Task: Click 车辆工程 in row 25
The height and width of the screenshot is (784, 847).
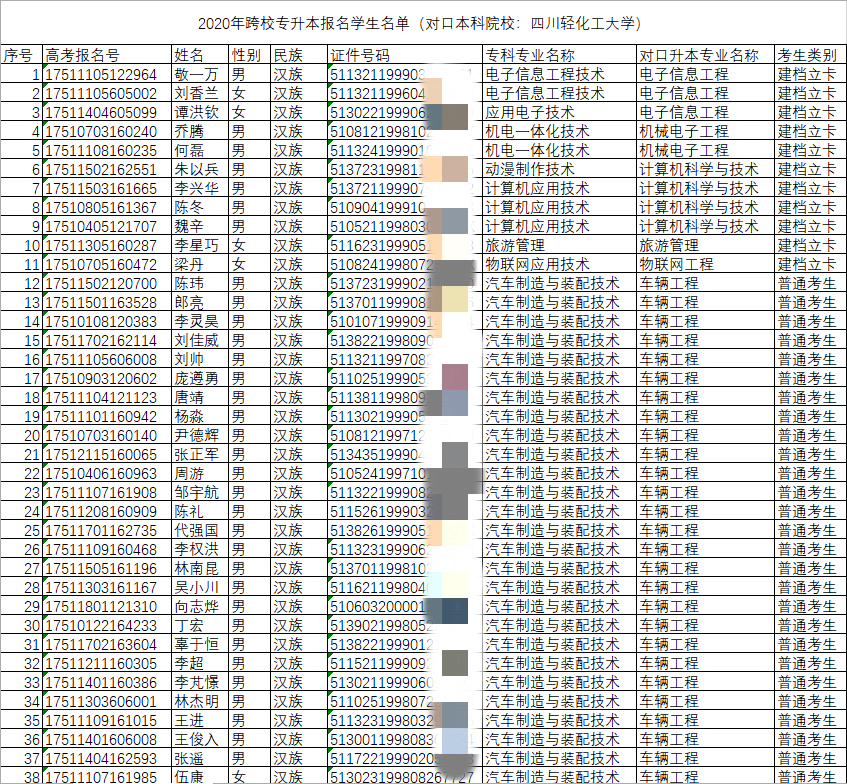Action: pos(669,530)
